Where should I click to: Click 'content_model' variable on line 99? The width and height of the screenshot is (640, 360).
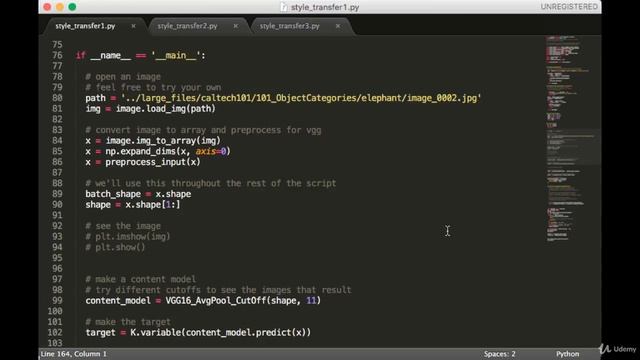click(x=118, y=301)
